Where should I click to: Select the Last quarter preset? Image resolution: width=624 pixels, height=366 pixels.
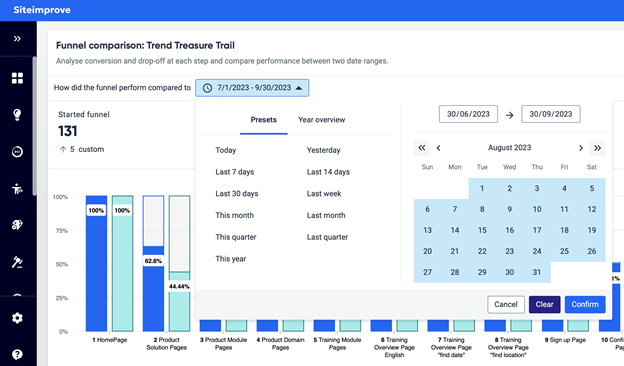pyautogui.click(x=327, y=237)
